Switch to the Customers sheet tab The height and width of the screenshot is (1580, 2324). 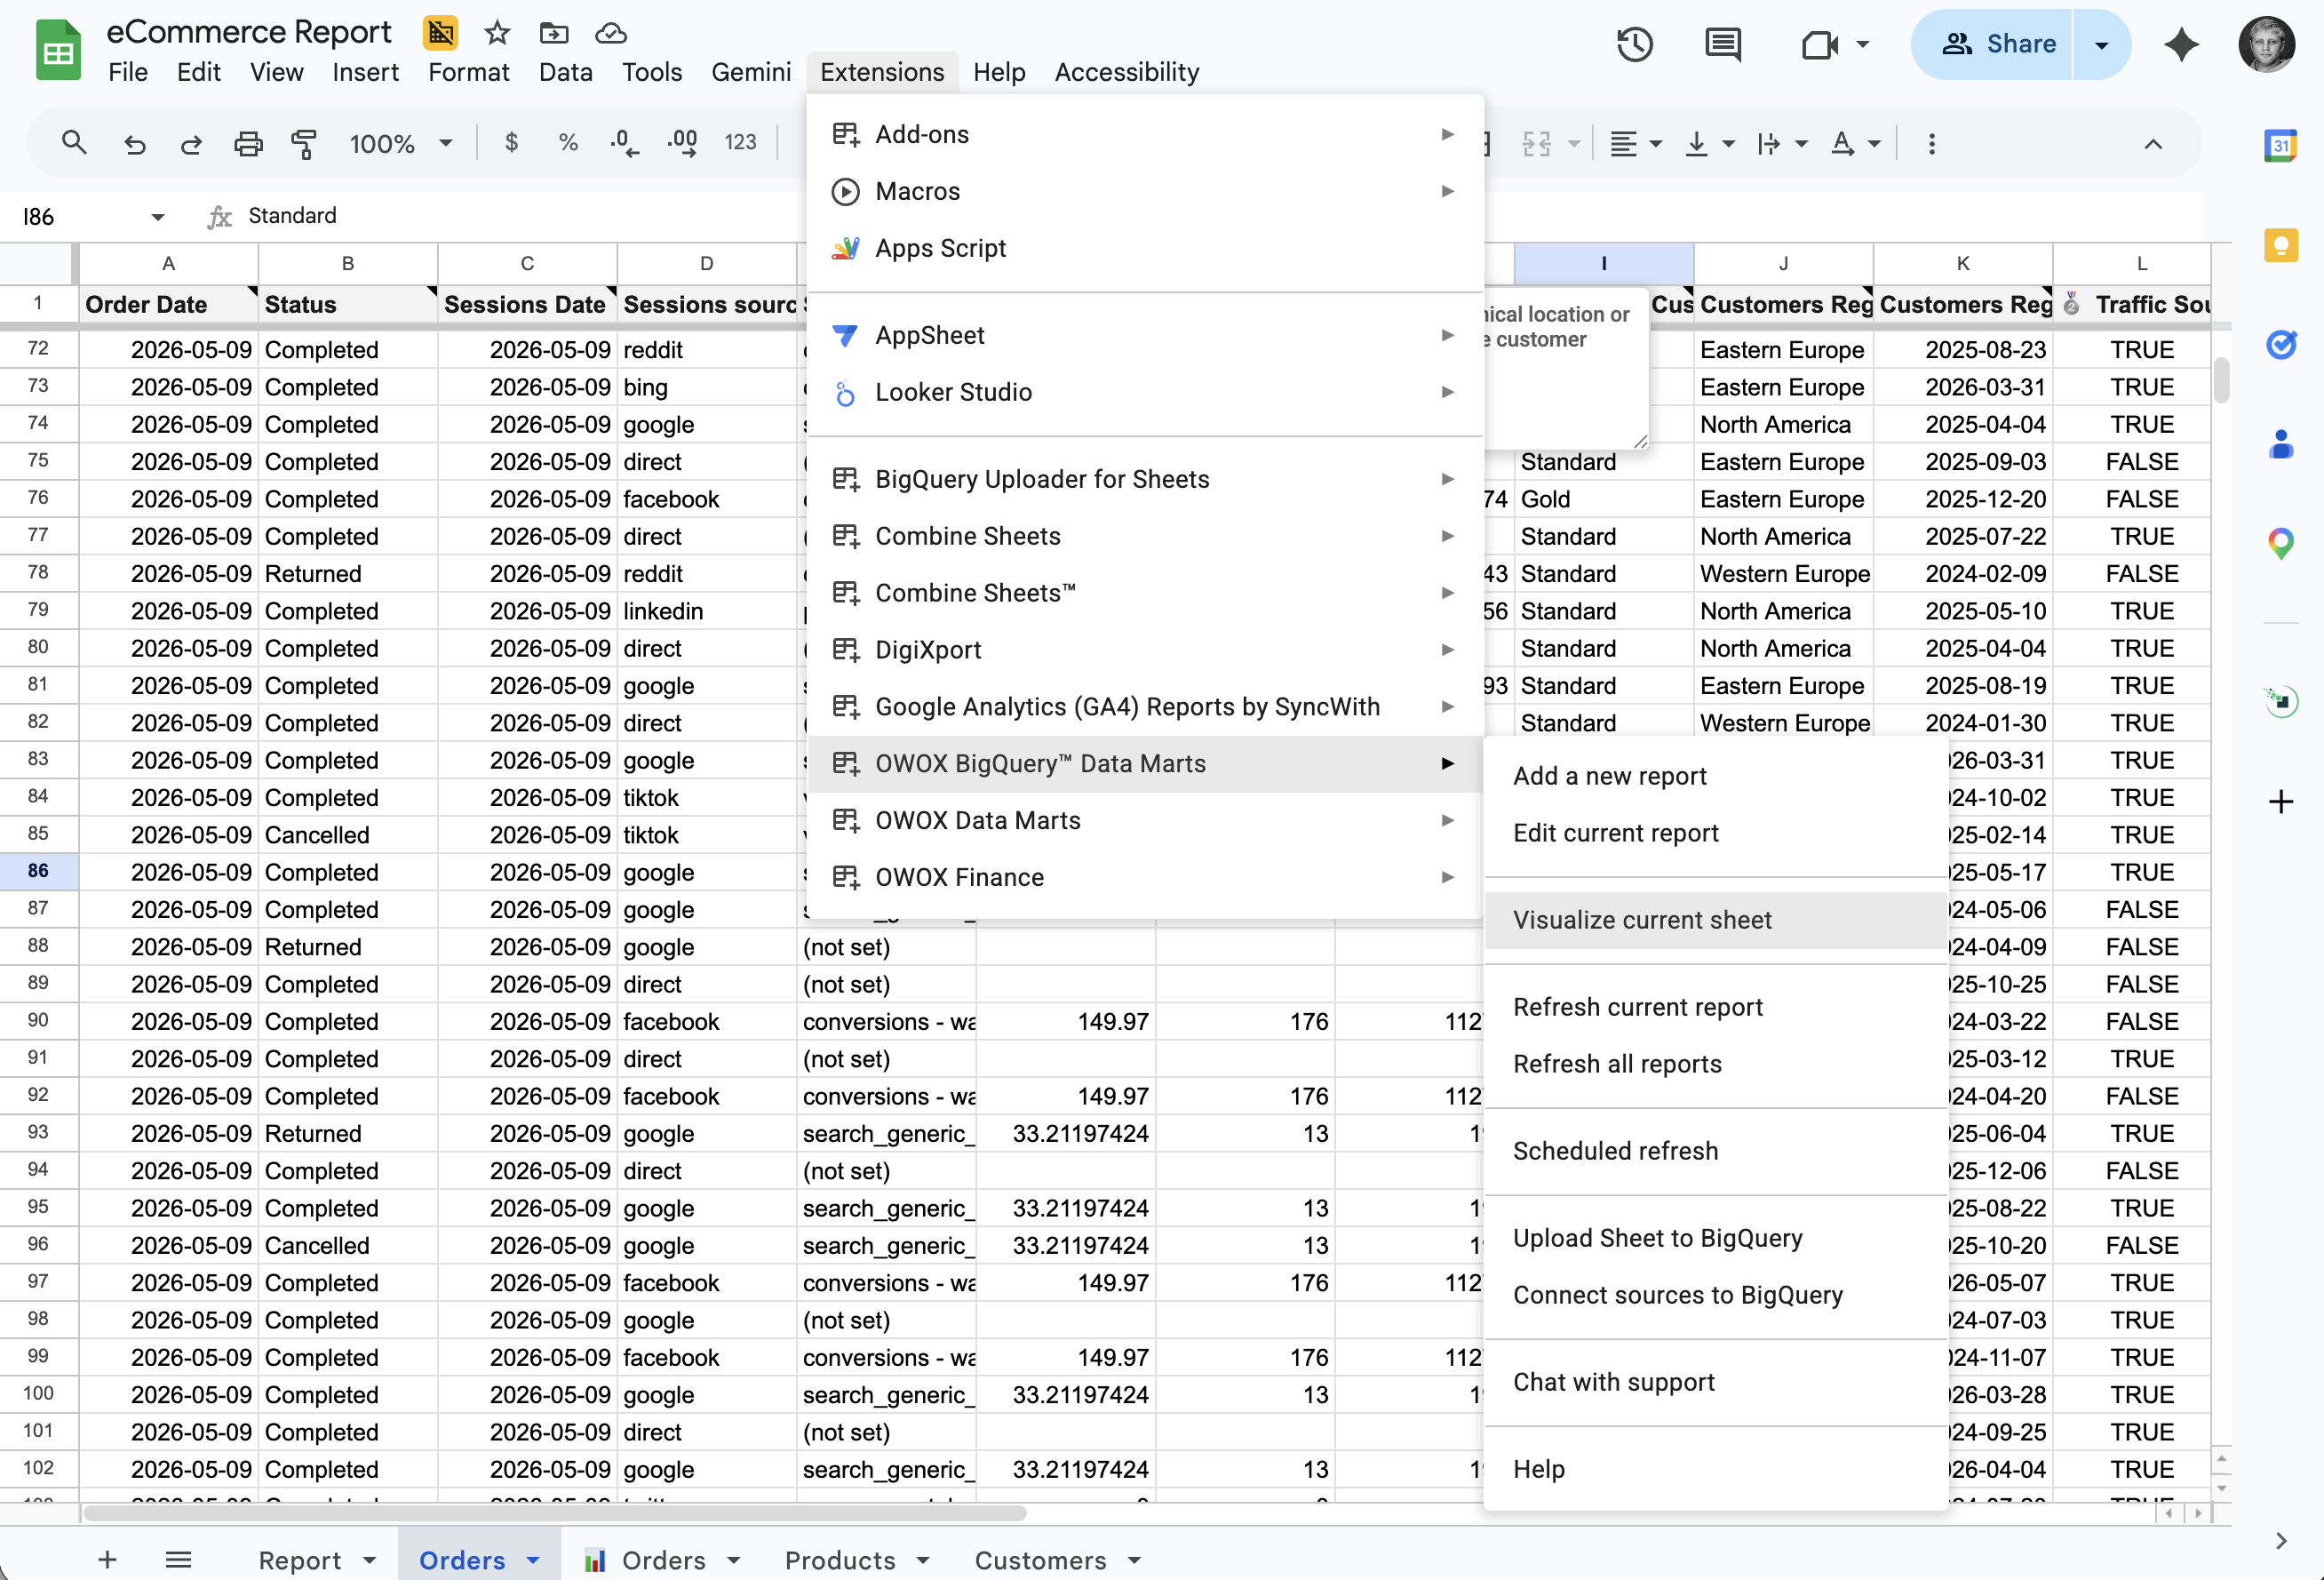click(x=1040, y=1561)
